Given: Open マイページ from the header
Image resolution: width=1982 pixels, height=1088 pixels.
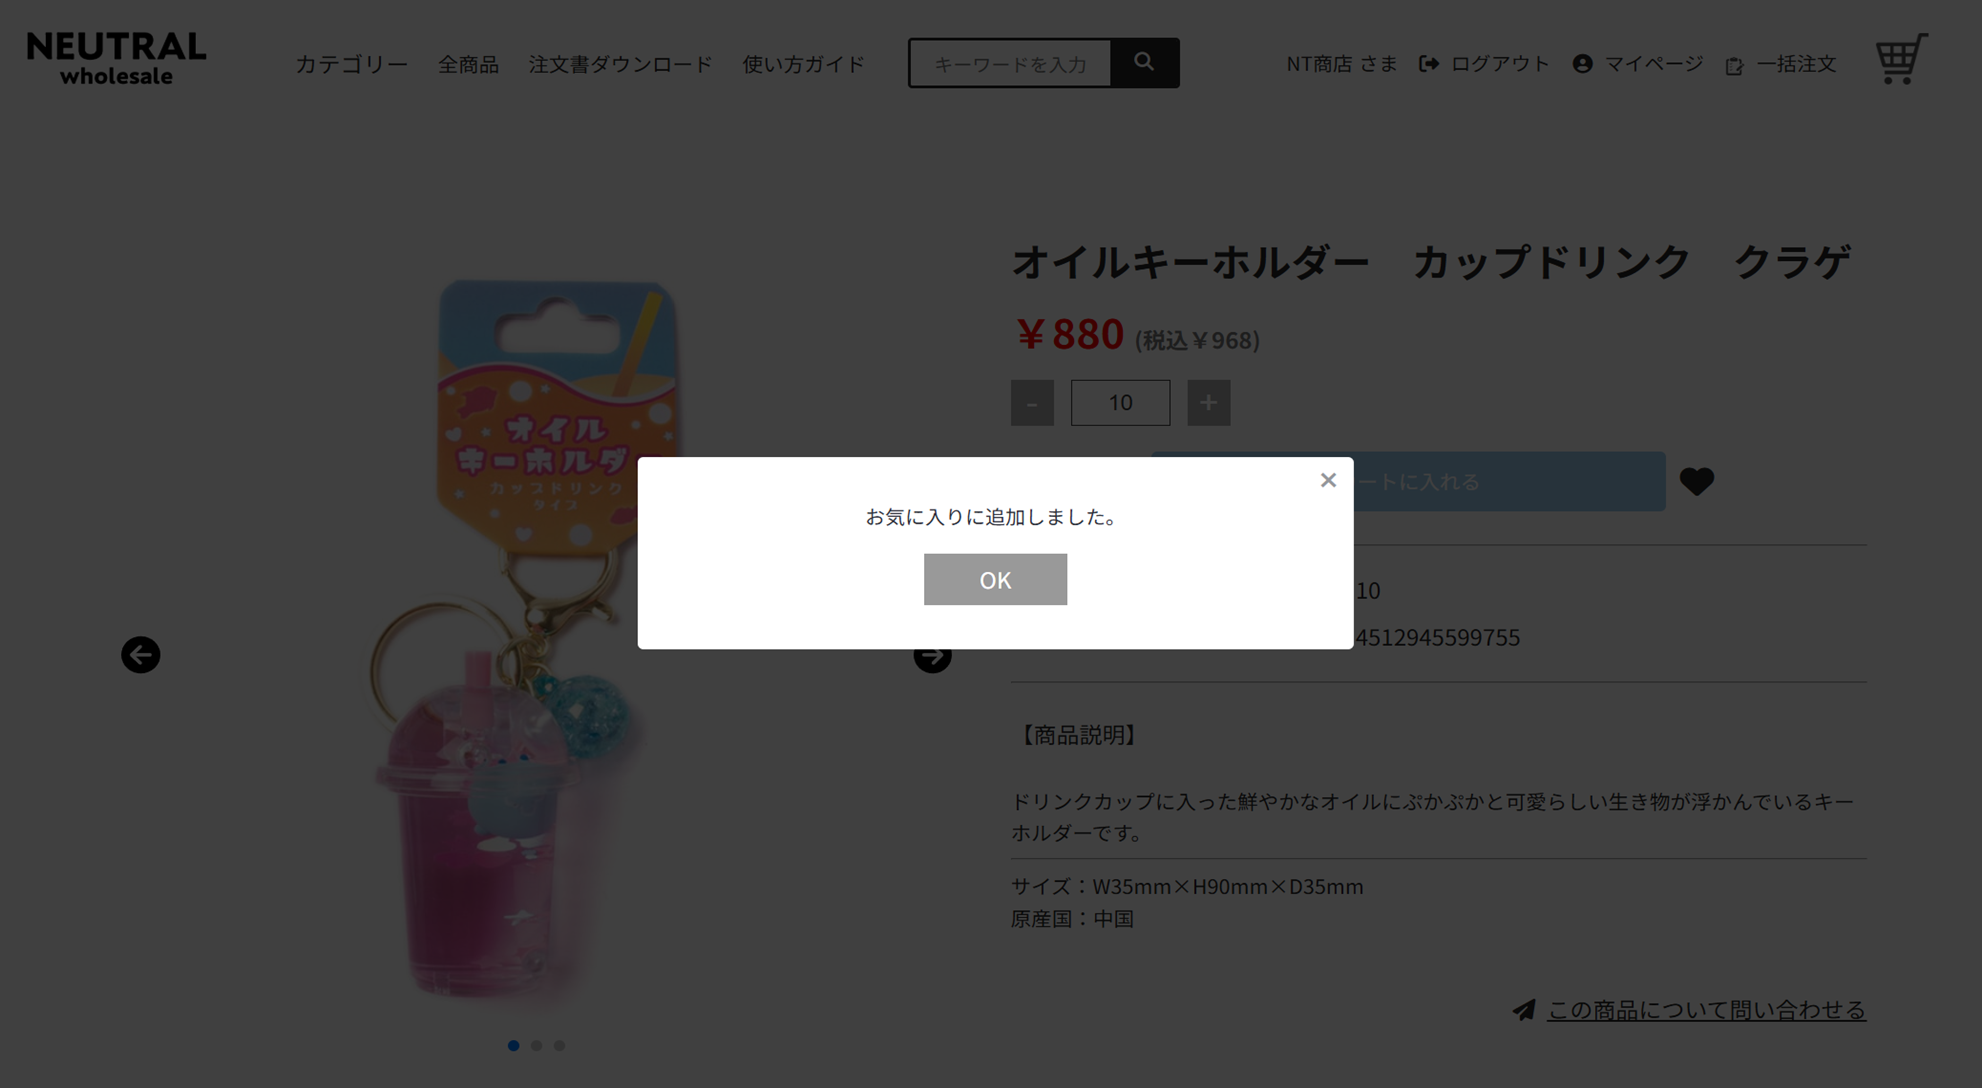Looking at the screenshot, I should coord(1637,64).
